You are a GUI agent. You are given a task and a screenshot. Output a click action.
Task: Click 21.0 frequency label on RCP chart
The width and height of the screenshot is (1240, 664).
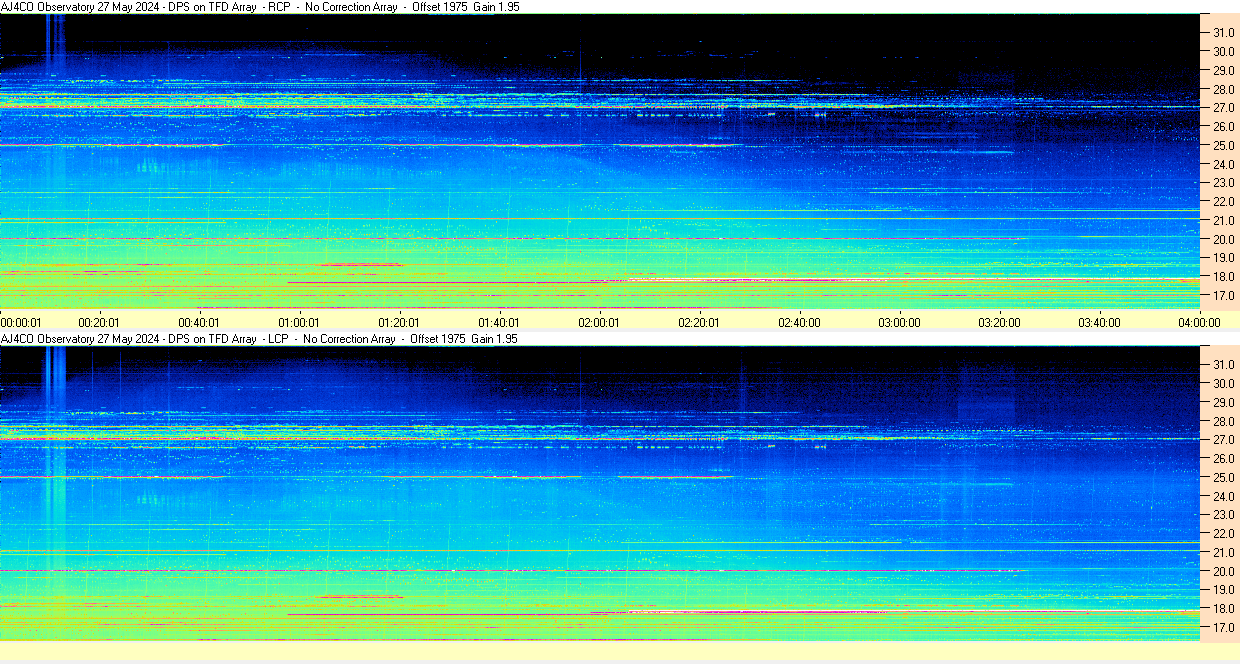tap(1223, 220)
